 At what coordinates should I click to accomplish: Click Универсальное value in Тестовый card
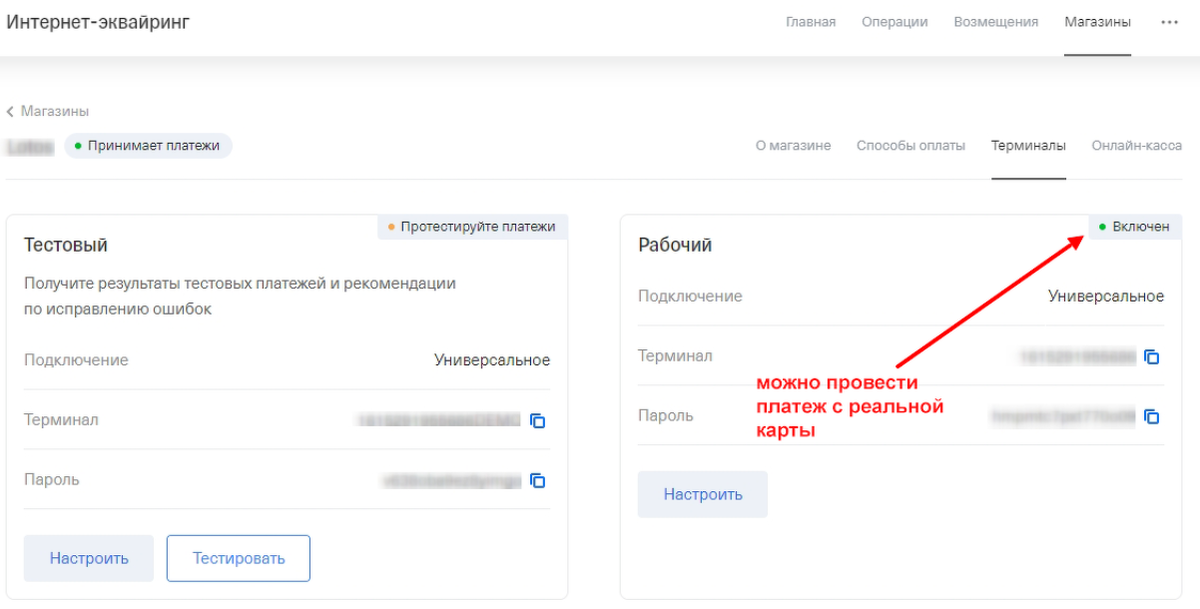pyautogui.click(x=492, y=360)
